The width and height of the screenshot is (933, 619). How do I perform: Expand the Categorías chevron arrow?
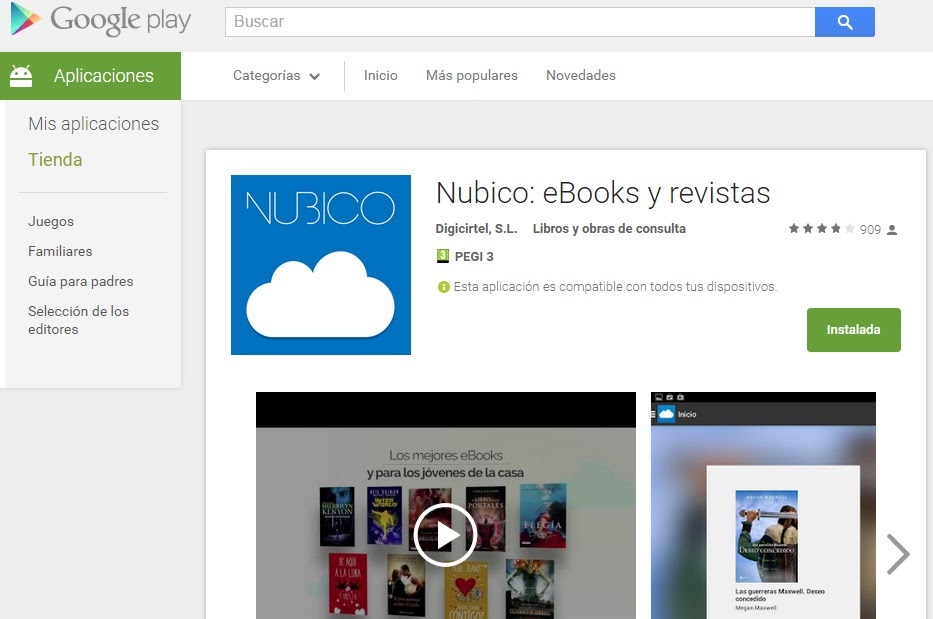[315, 76]
